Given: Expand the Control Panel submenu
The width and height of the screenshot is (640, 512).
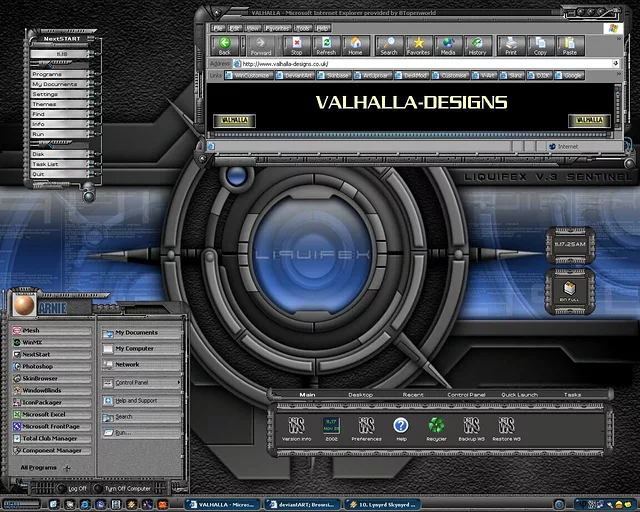Looking at the screenshot, I should pyautogui.click(x=141, y=383).
